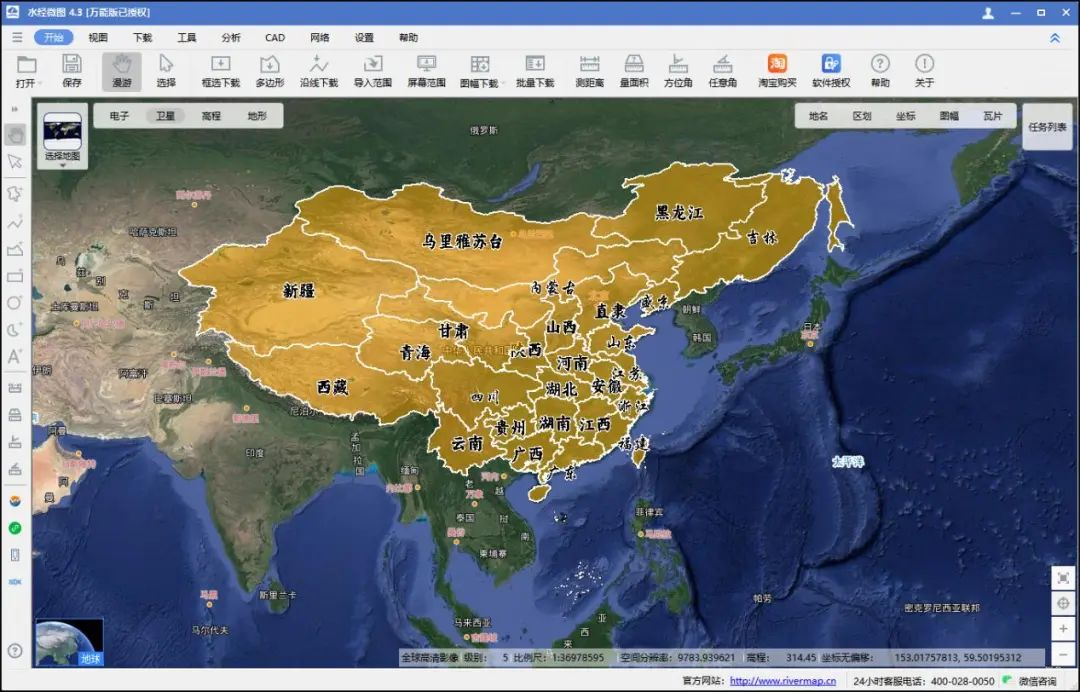Image resolution: width=1080 pixels, height=692 pixels.
Task: Open the 下载 tab
Action: 143,37
